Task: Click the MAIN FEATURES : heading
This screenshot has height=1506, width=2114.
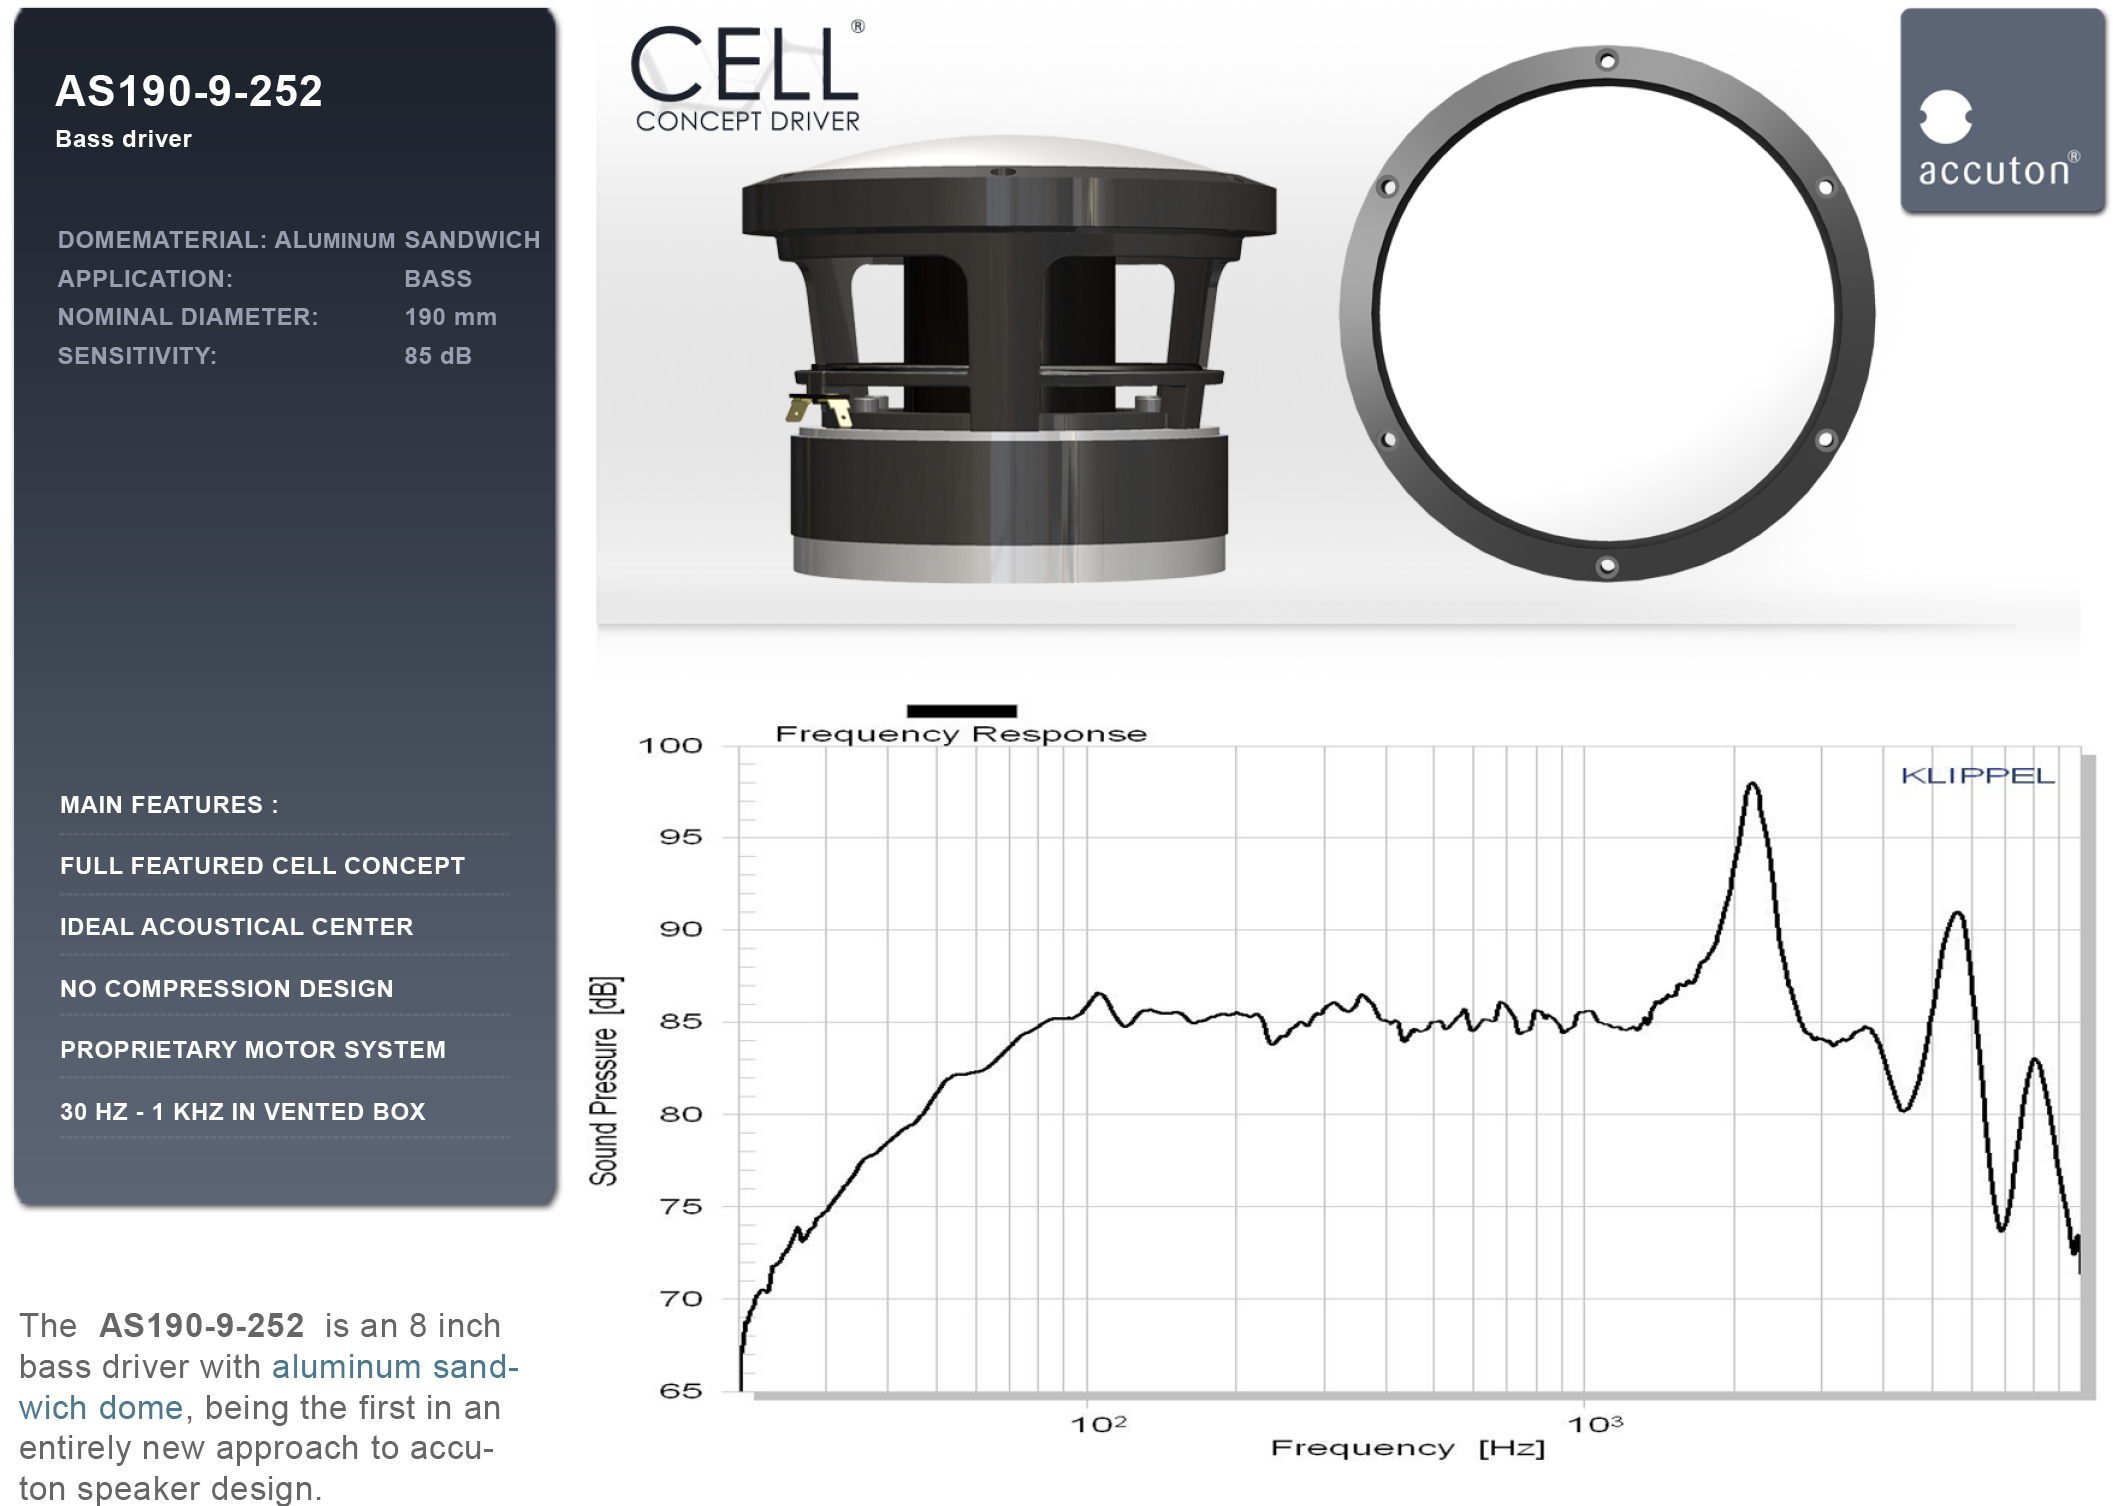Action: click(x=170, y=805)
